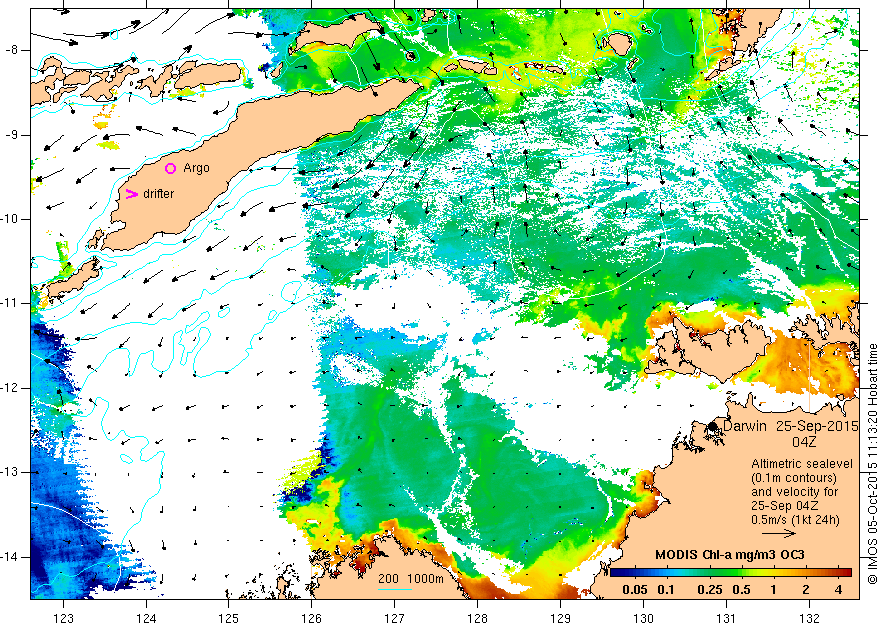Click the magenta Argo circle marker
Screen dimensions: 880x630
coord(171,168)
